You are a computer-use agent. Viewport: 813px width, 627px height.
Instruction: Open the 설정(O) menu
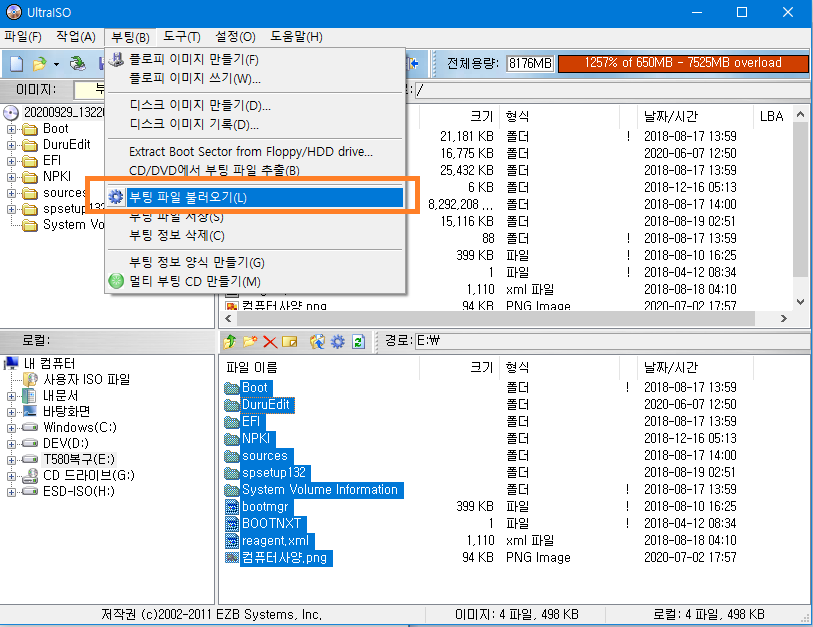click(x=235, y=37)
